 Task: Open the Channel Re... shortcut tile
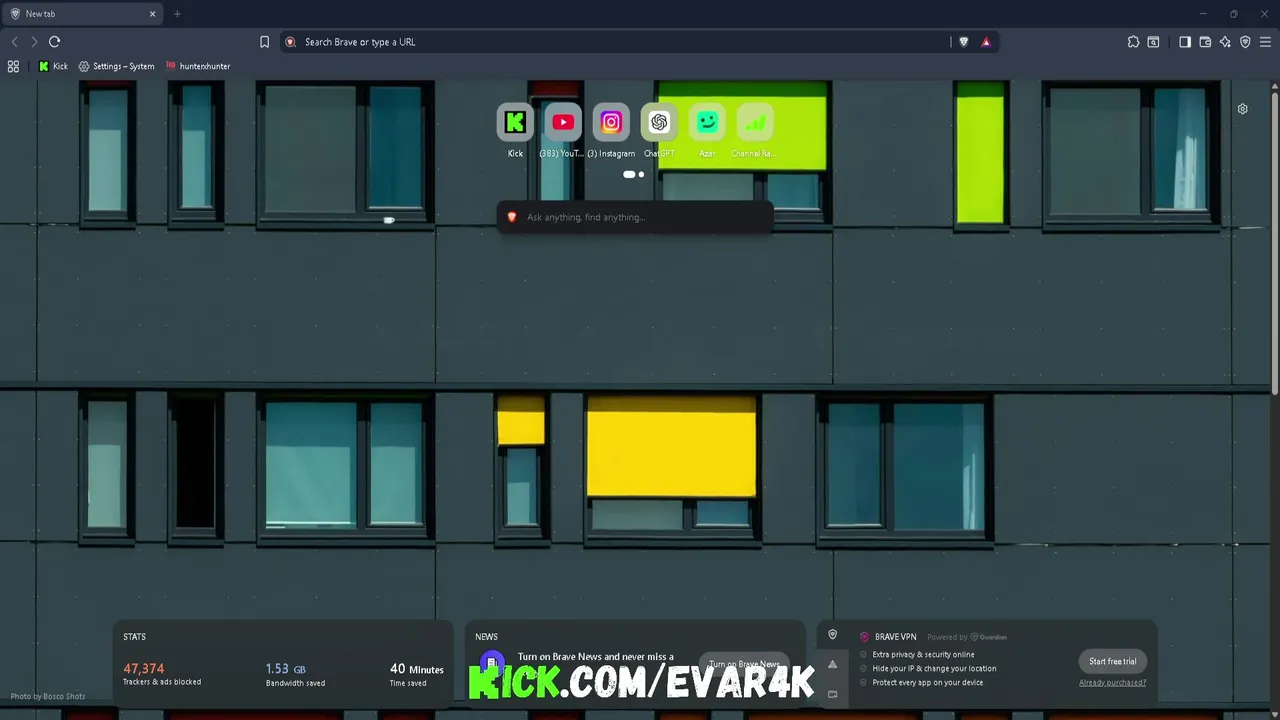click(x=755, y=123)
